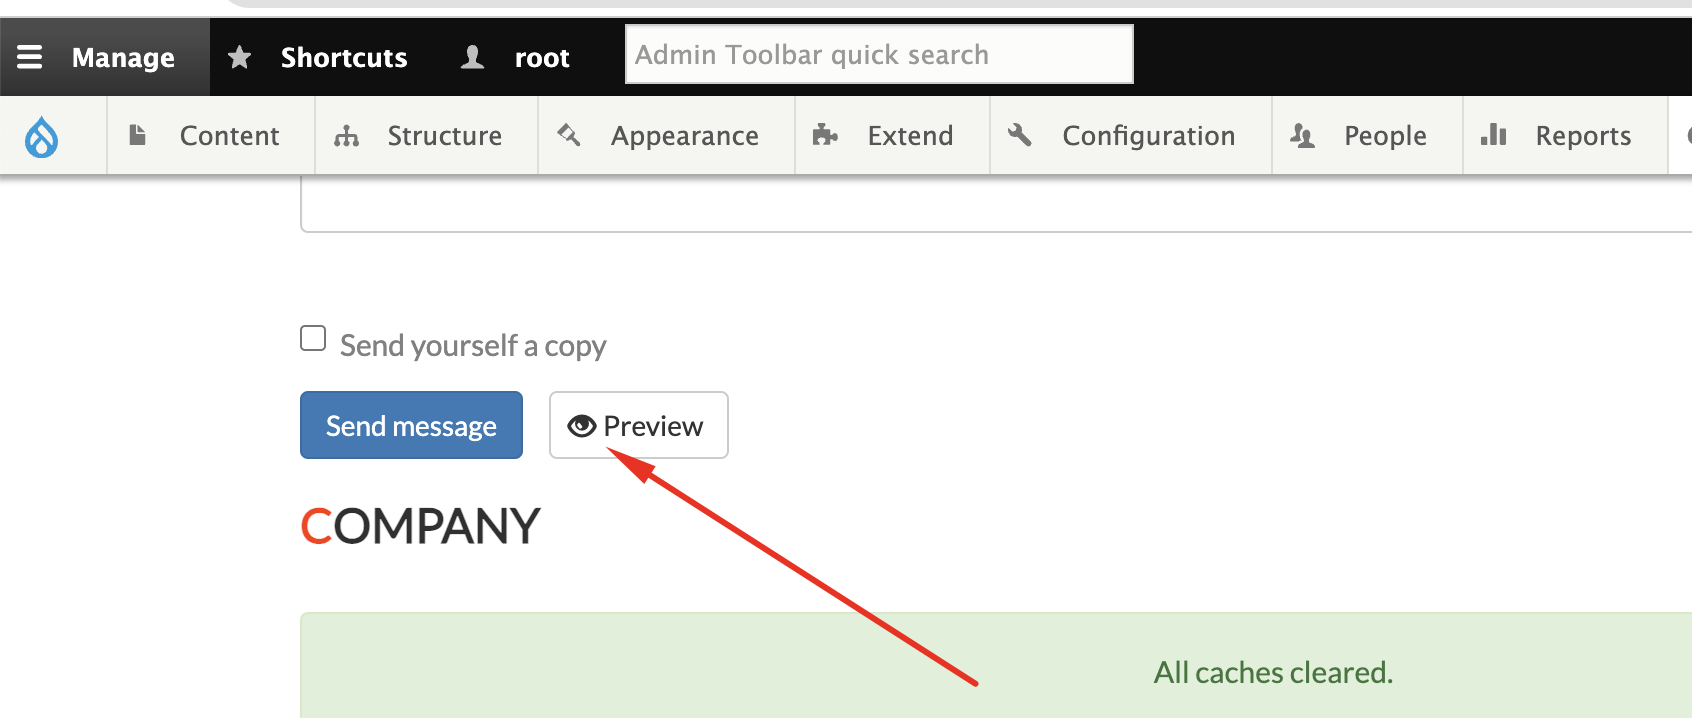Click the Drupal droplet logo icon
1692x718 pixels.
click(42, 135)
